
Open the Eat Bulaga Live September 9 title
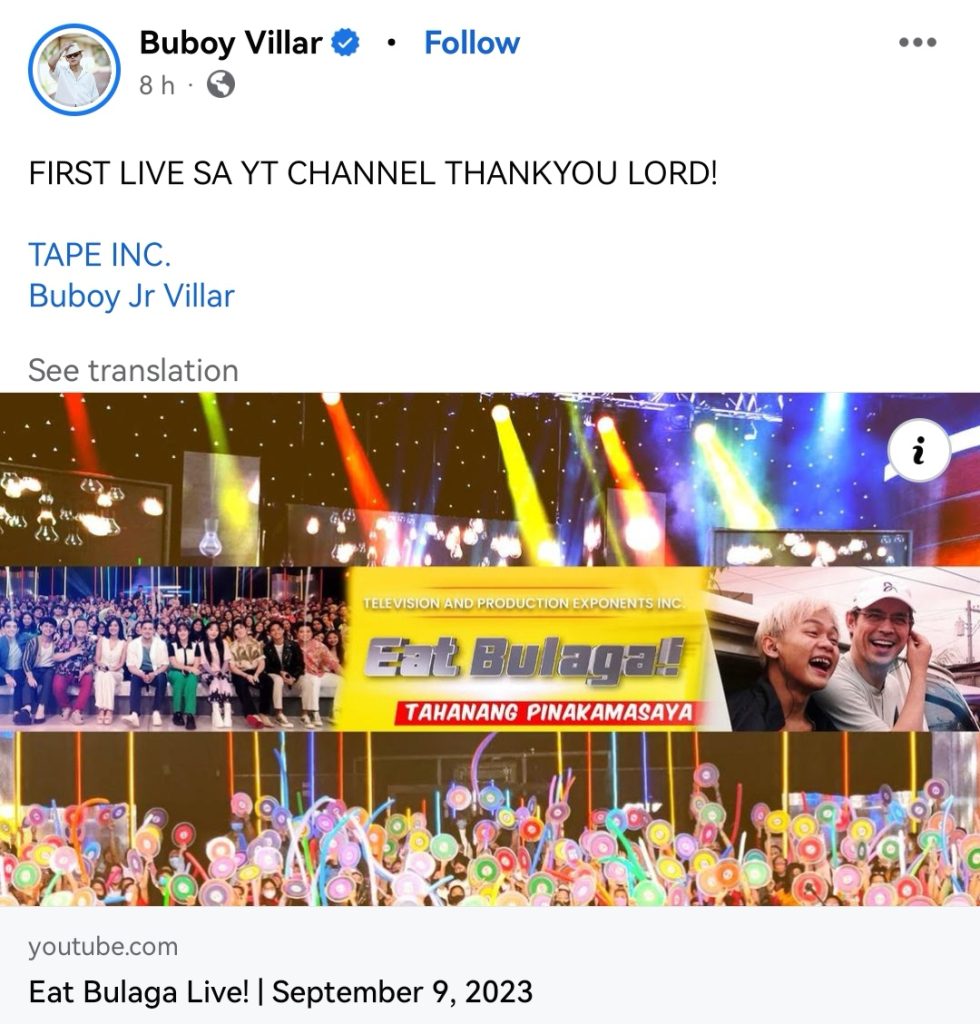click(281, 992)
